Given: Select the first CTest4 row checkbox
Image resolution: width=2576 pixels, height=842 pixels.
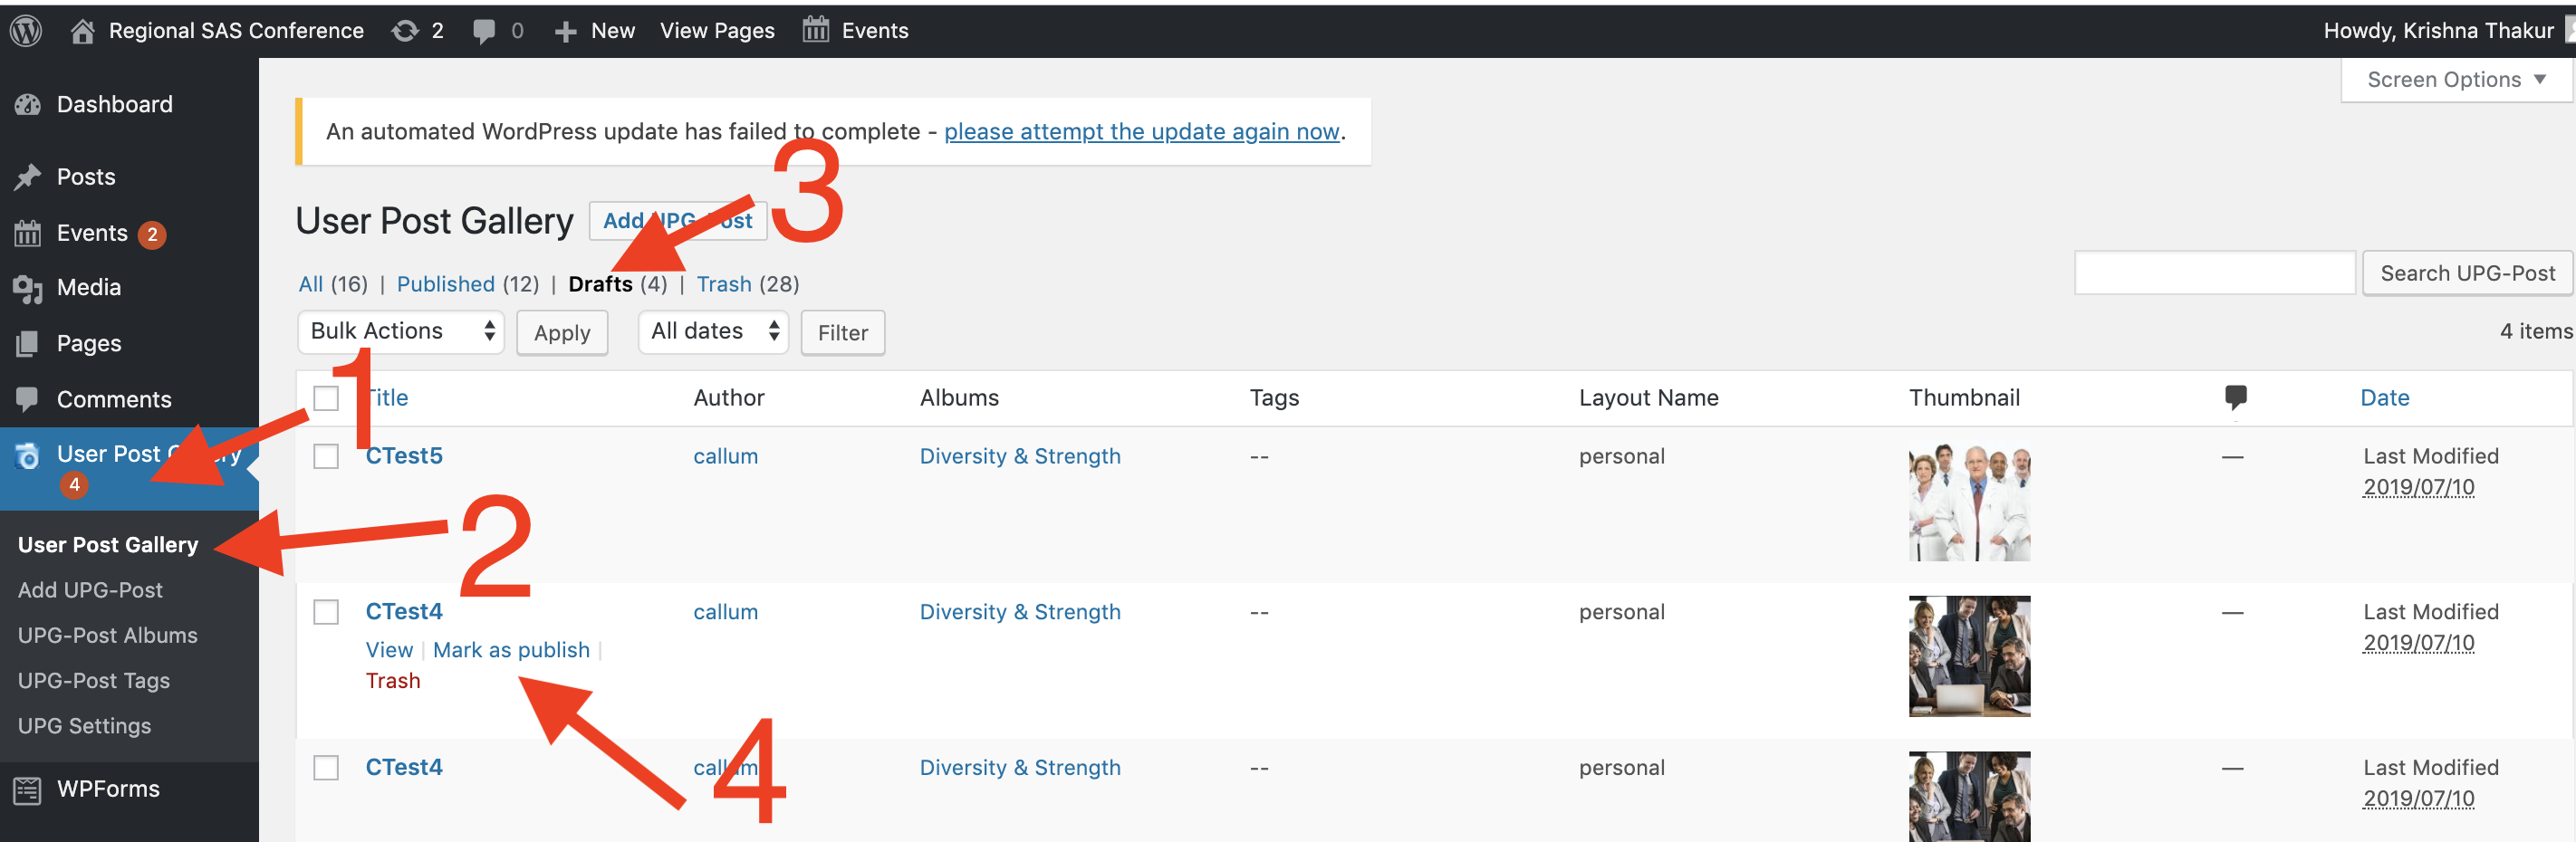Looking at the screenshot, I should (326, 612).
